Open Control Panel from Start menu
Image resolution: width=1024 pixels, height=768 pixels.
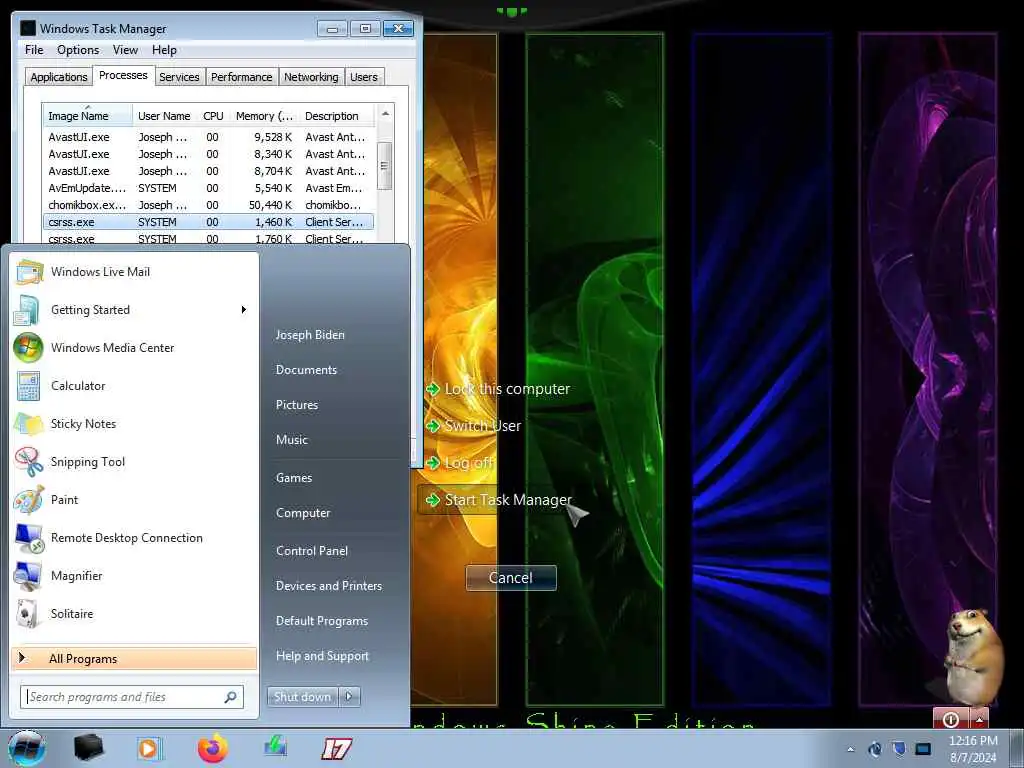point(312,551)
